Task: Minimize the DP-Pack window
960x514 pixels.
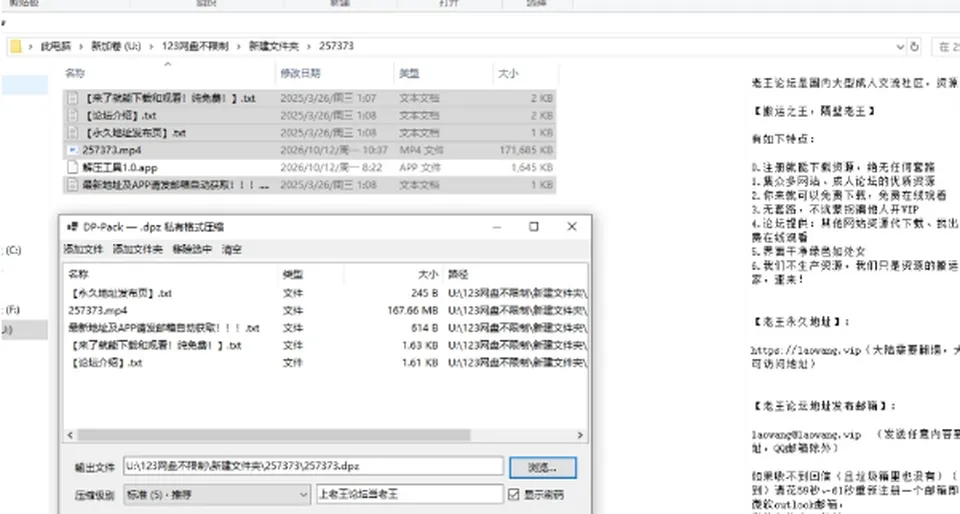Action: 497,227
